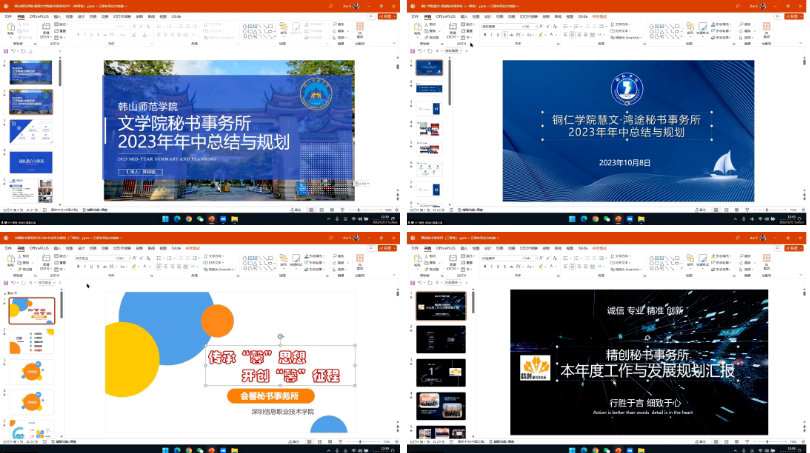Screen dimensions: 810x453
Task: Toggle left alignment in 会馨秘书事务所 window ribbon
Action: tap(159, 267)
